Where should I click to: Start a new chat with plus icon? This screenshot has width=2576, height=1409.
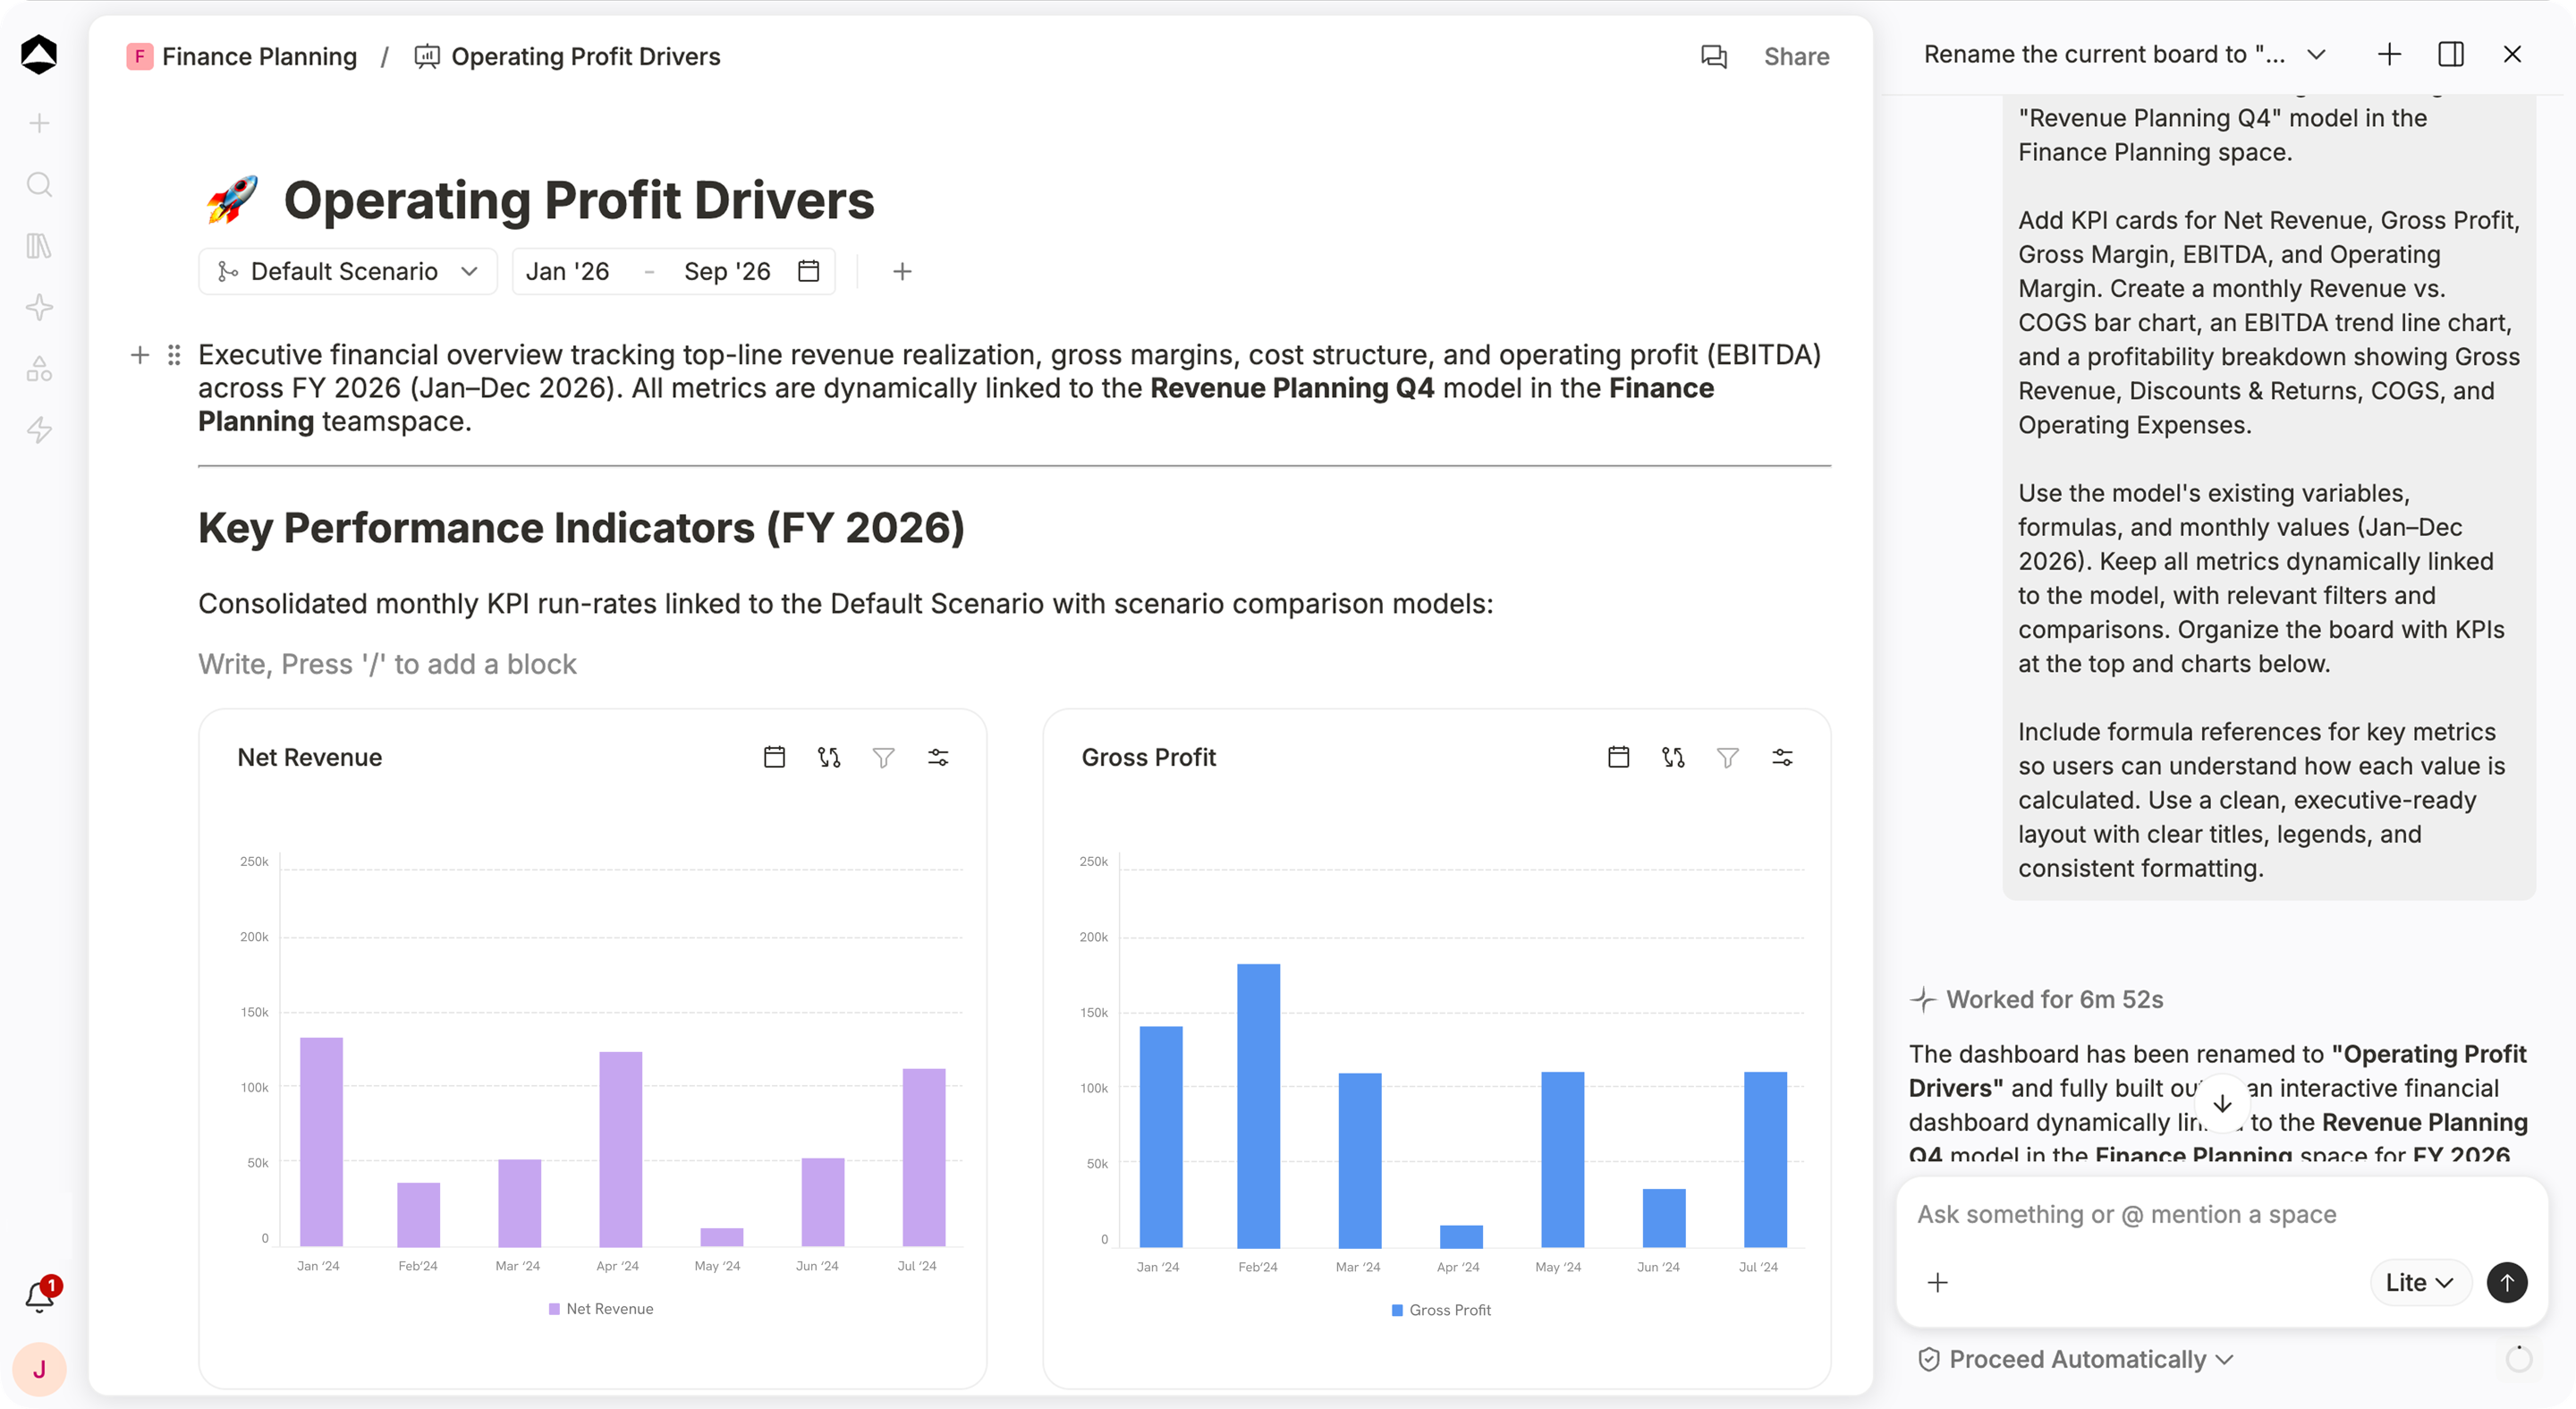click(x=2389, y=54)
